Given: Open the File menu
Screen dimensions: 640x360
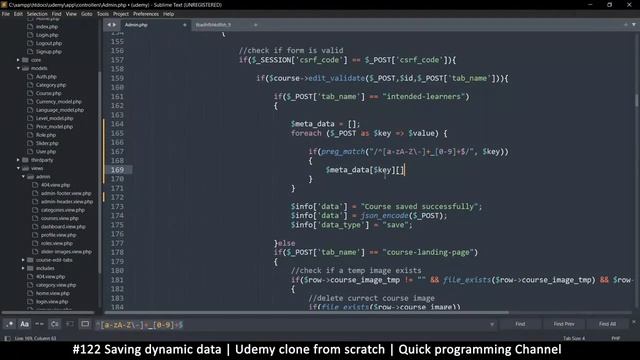Looking at the screenshot, I should [x=6, y=14].
